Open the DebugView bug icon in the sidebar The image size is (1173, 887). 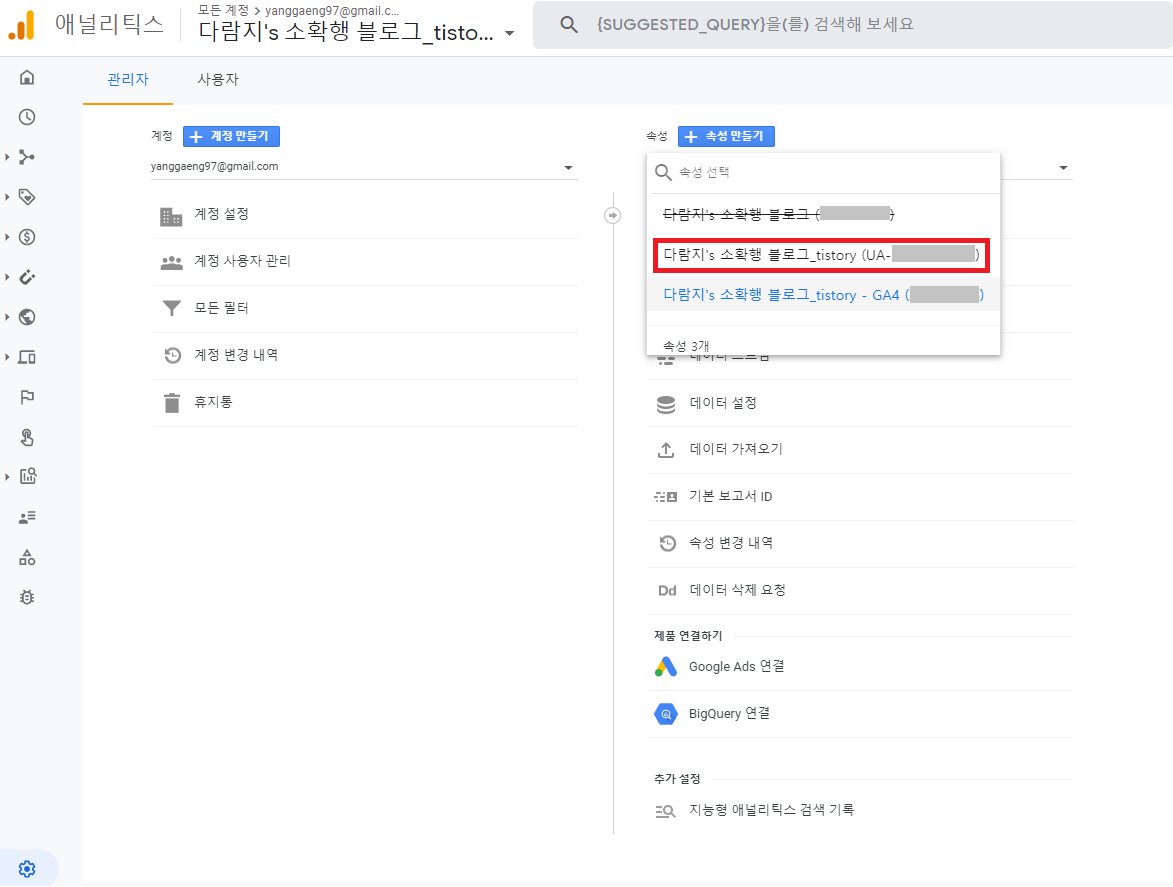(27, 597)
